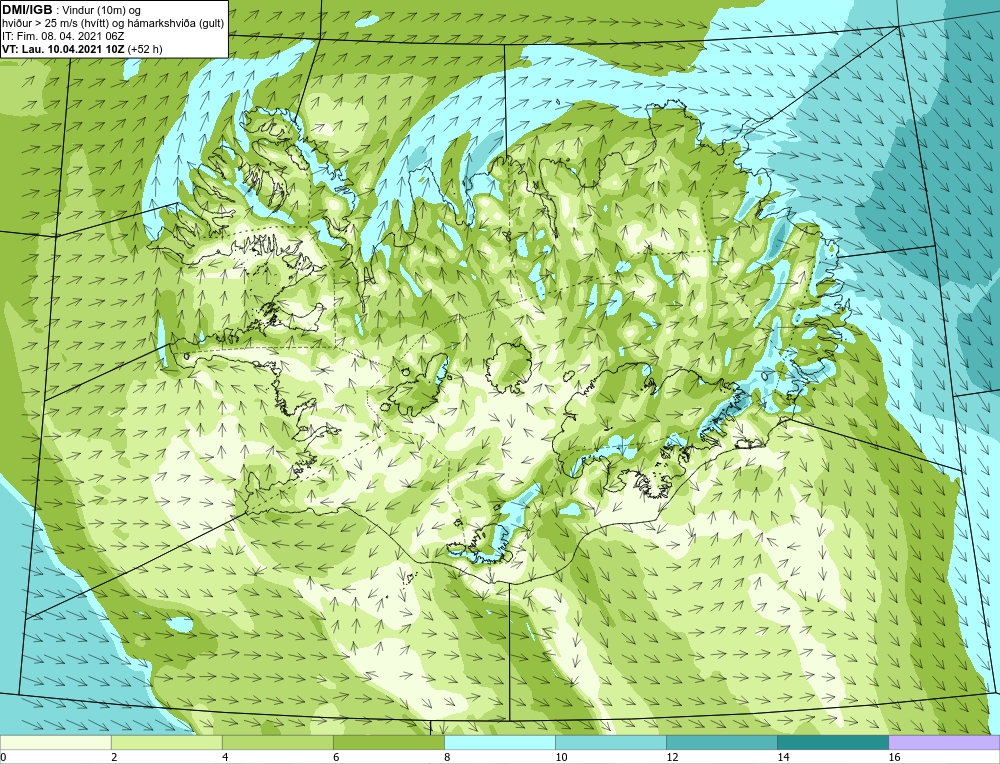Click the legend scale label "8"

[x=447, y=757]
